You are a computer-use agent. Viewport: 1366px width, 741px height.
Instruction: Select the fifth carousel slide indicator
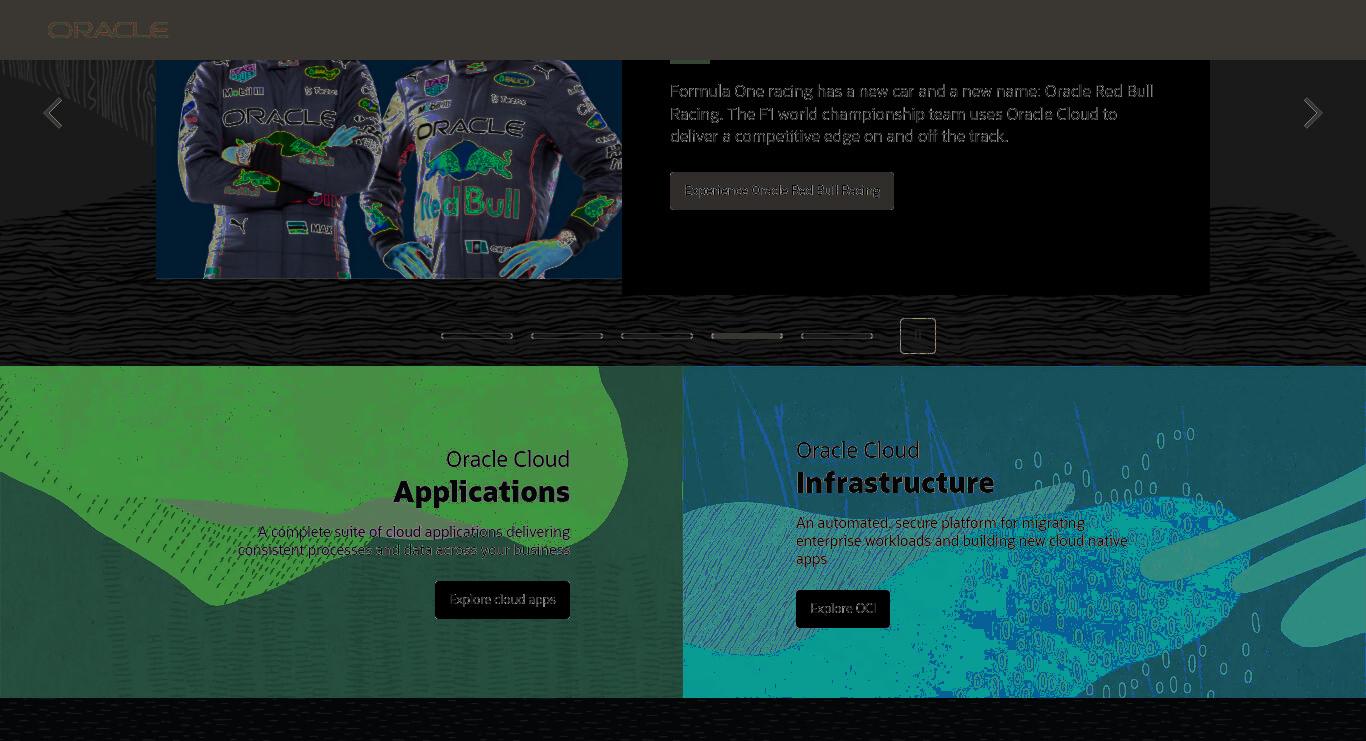pyautogui.click(x=837, y=336)
